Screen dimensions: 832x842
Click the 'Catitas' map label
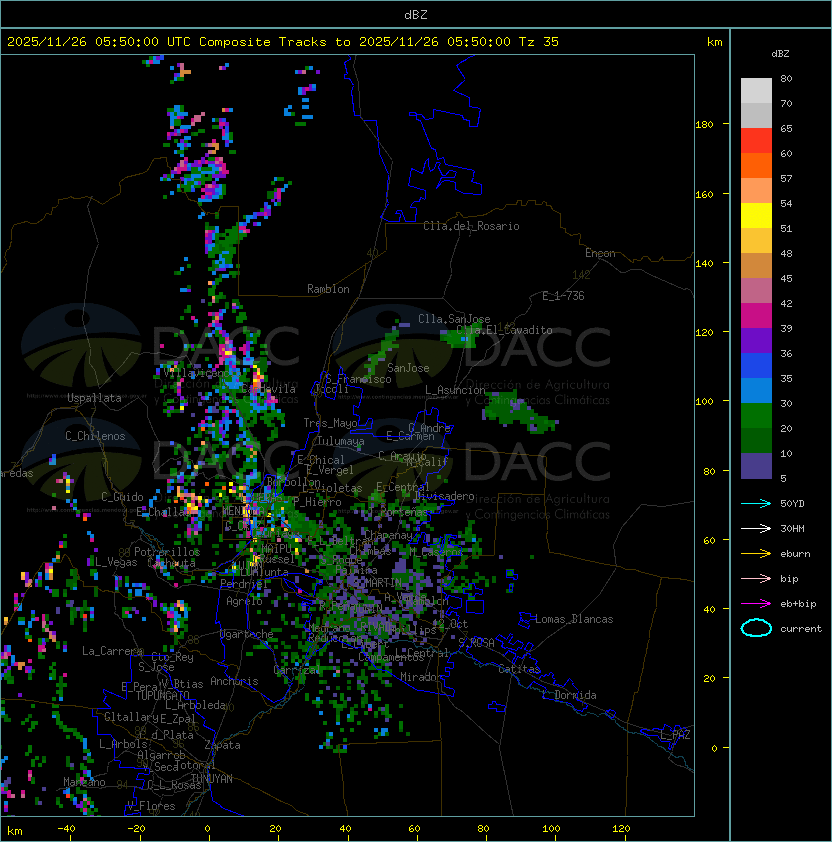pyautogui.click(x=519, y=669)
